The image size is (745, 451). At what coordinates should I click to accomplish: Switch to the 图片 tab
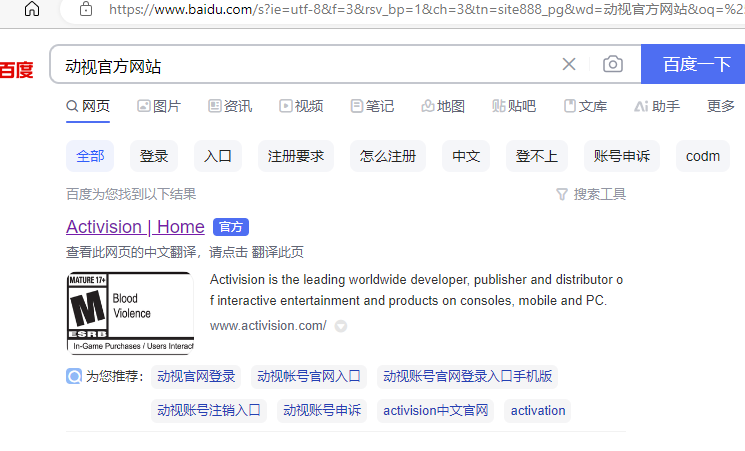click(x=159, y=106)
